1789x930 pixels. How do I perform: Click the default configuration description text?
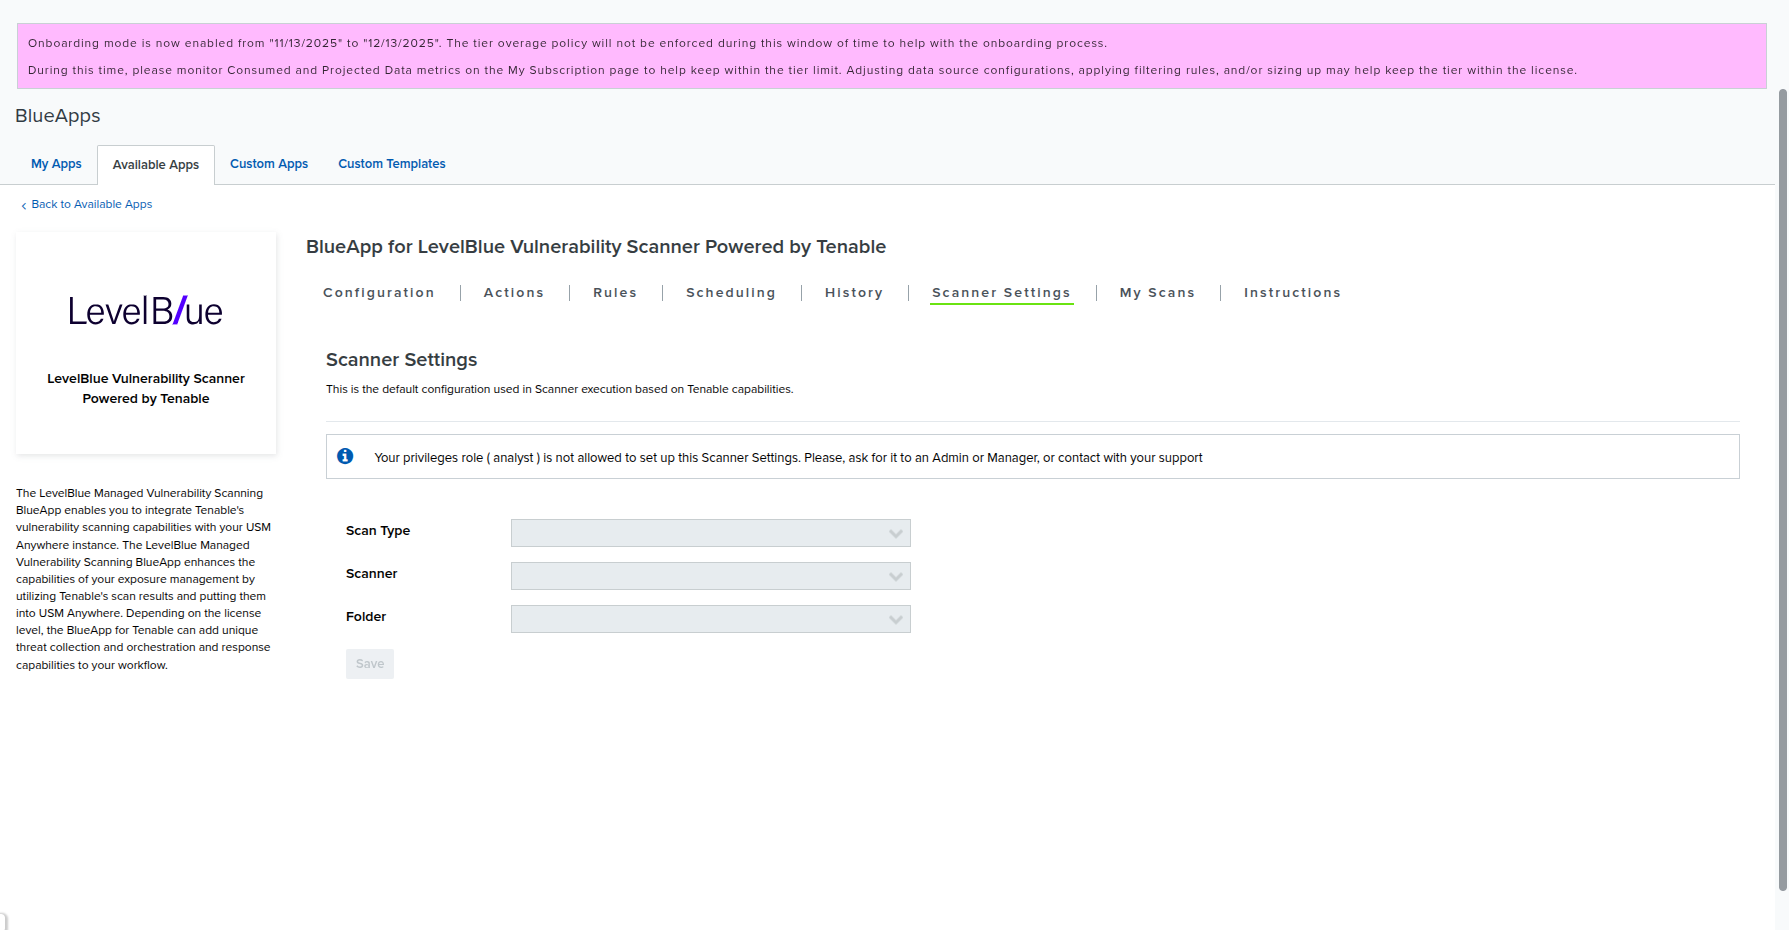(x=560, y=389)
